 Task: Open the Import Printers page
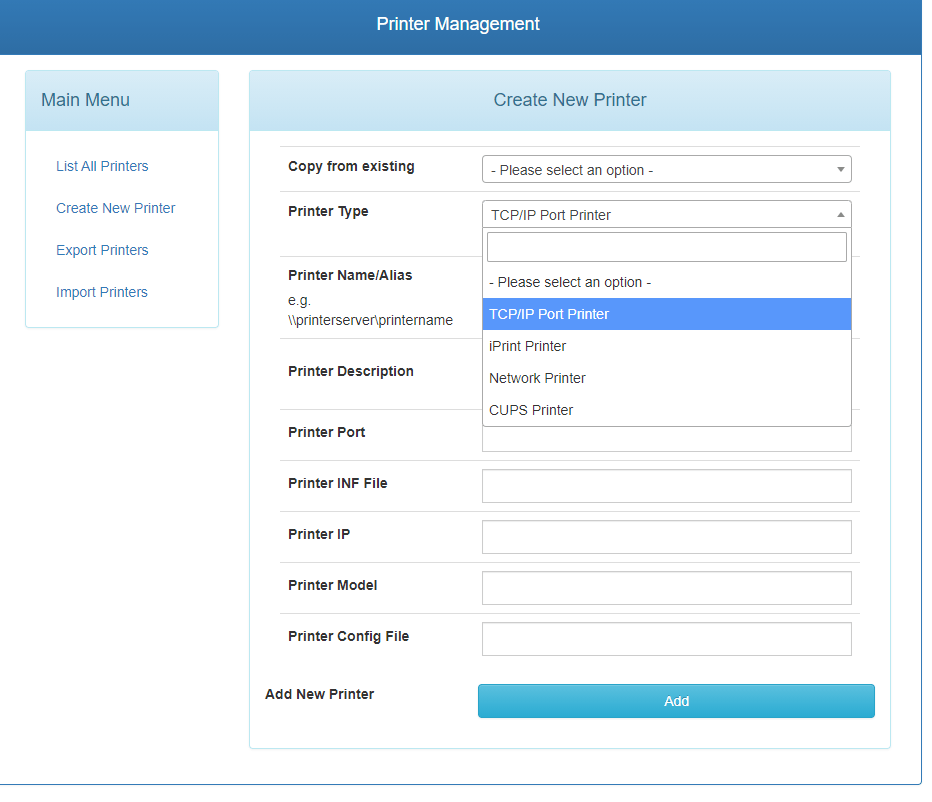pos(101,292)
